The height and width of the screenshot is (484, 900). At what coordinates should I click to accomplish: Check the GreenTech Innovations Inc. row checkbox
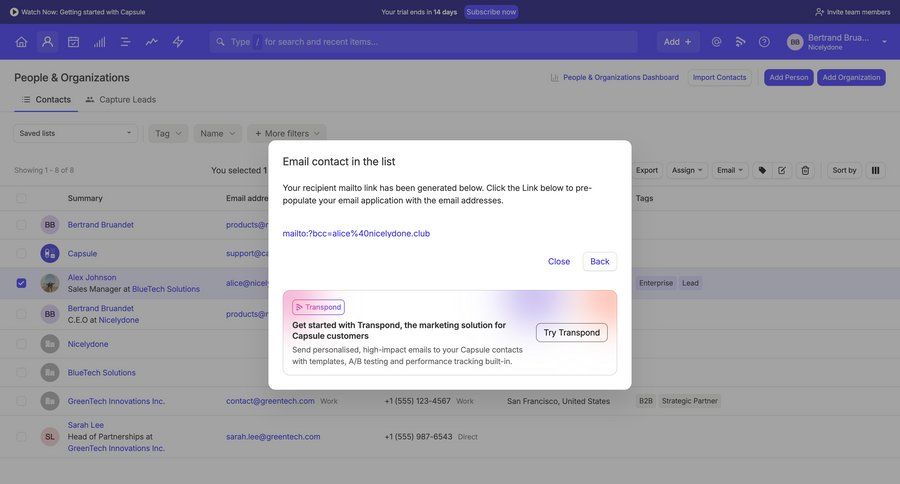[x=21, y=401]
